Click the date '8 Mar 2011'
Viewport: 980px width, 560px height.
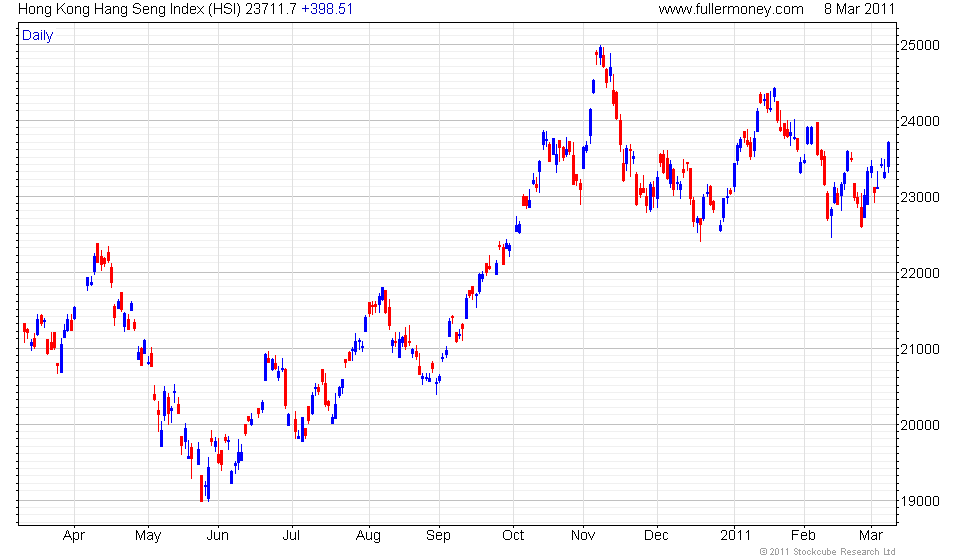pos(859,9)
